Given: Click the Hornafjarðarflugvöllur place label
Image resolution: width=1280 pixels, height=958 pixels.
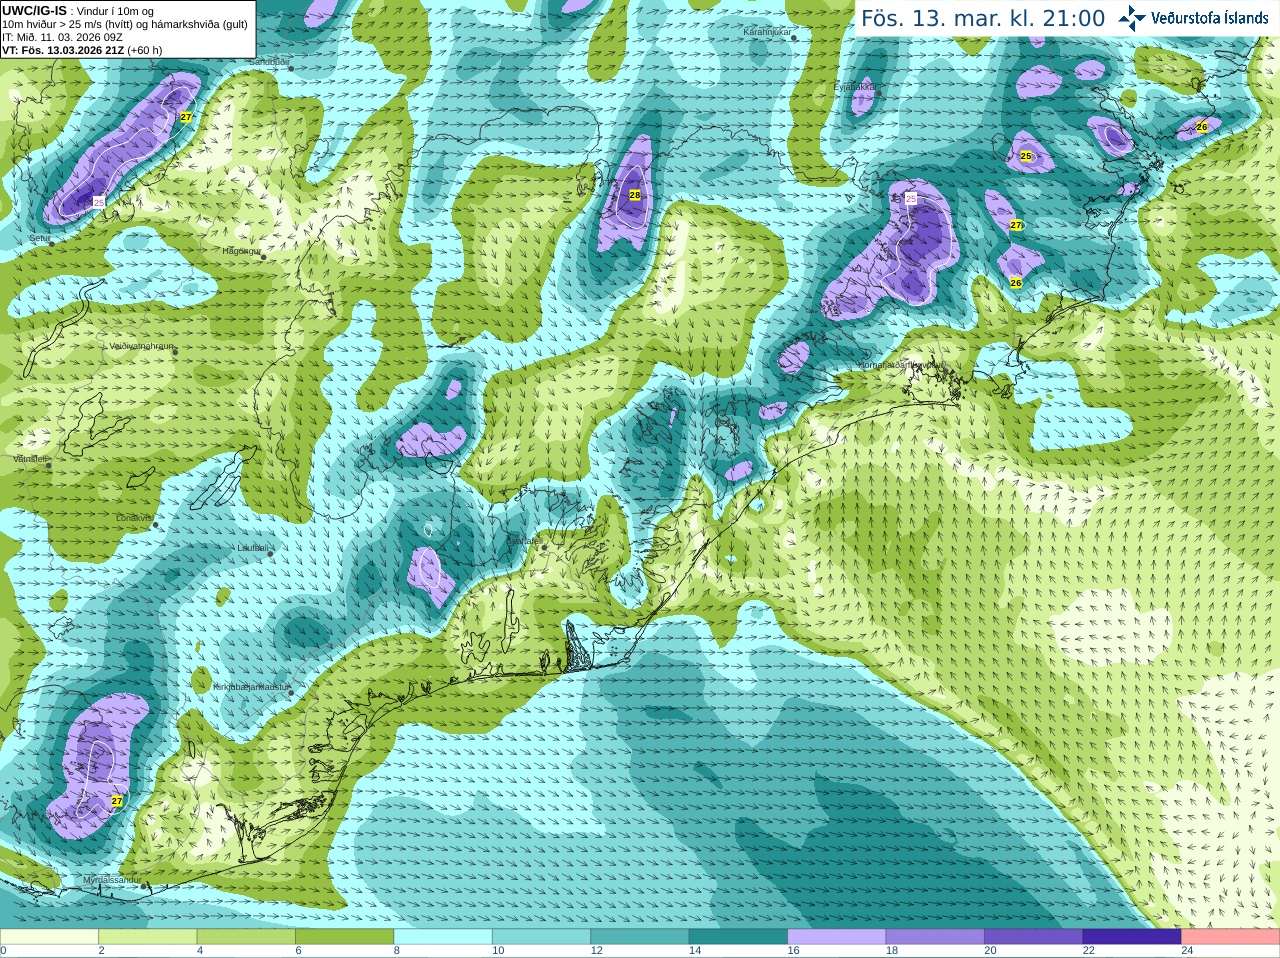Looking at the screenshot, I should [902, 365].
